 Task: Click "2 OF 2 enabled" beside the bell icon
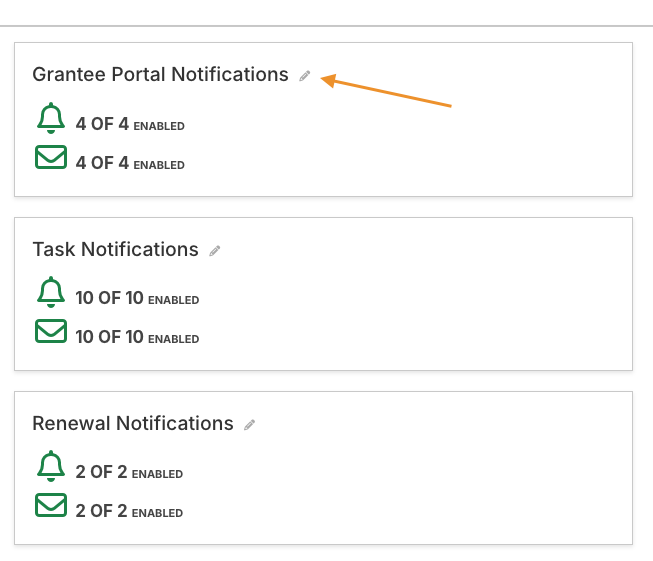(129, 473)
